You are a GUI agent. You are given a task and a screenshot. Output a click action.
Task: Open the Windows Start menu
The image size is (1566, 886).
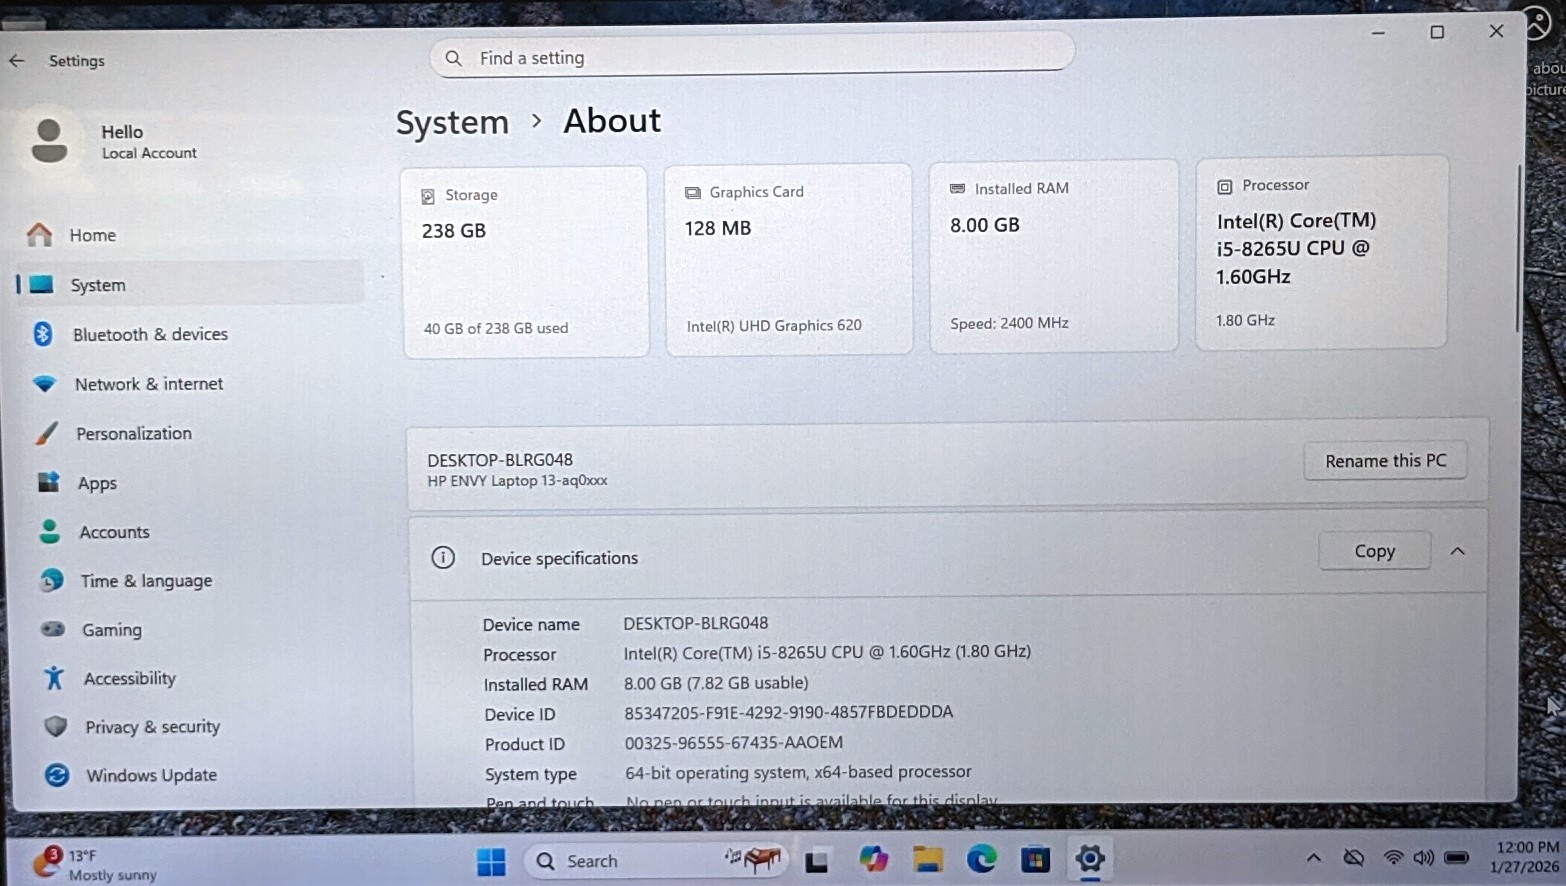coord(491,861)
